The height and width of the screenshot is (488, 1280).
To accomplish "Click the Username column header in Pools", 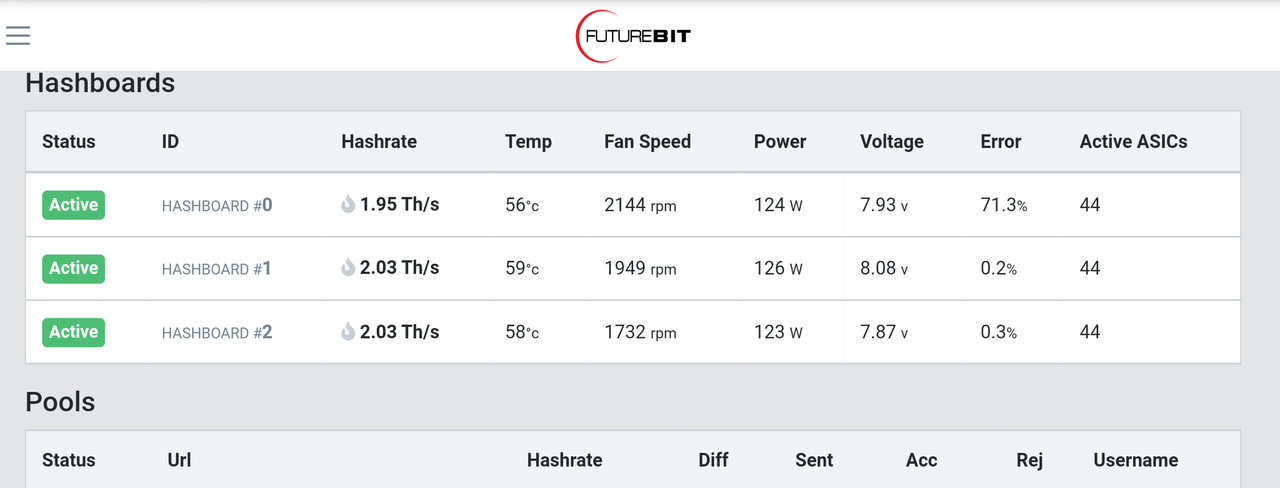I will tap(1135, 460).
